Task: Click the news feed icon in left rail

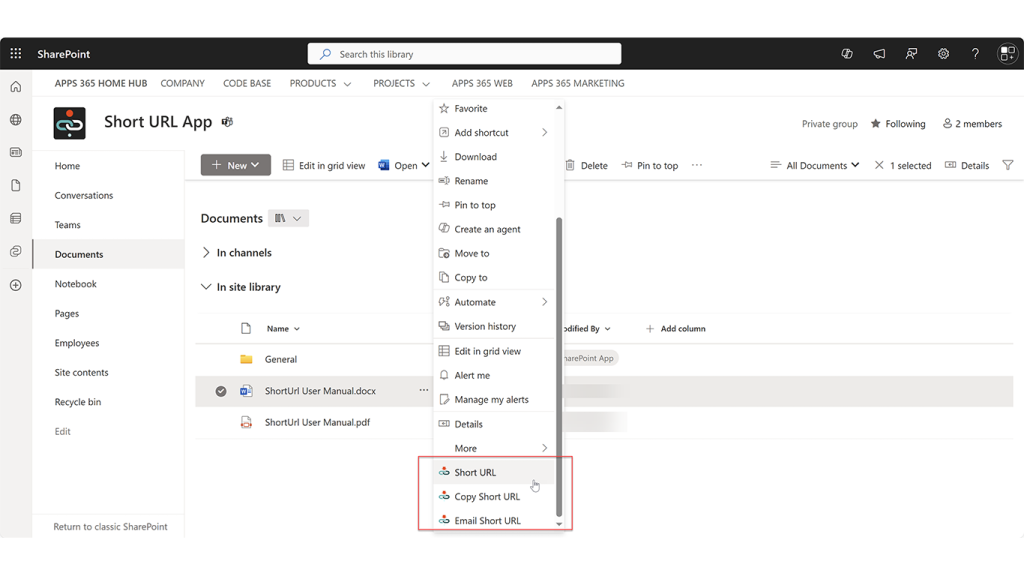Action: [16, 152]
